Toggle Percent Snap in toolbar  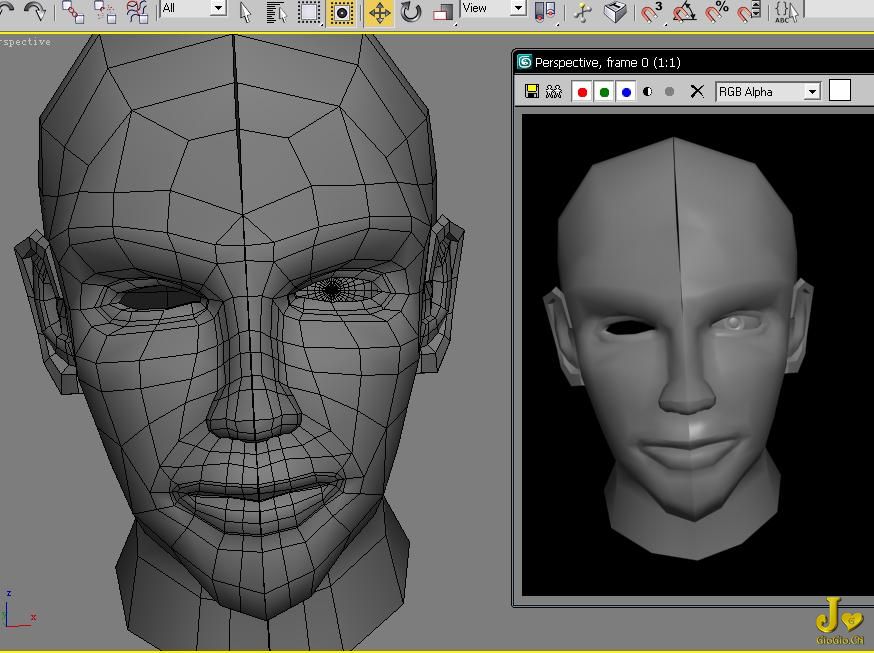(x=716, y=12)
